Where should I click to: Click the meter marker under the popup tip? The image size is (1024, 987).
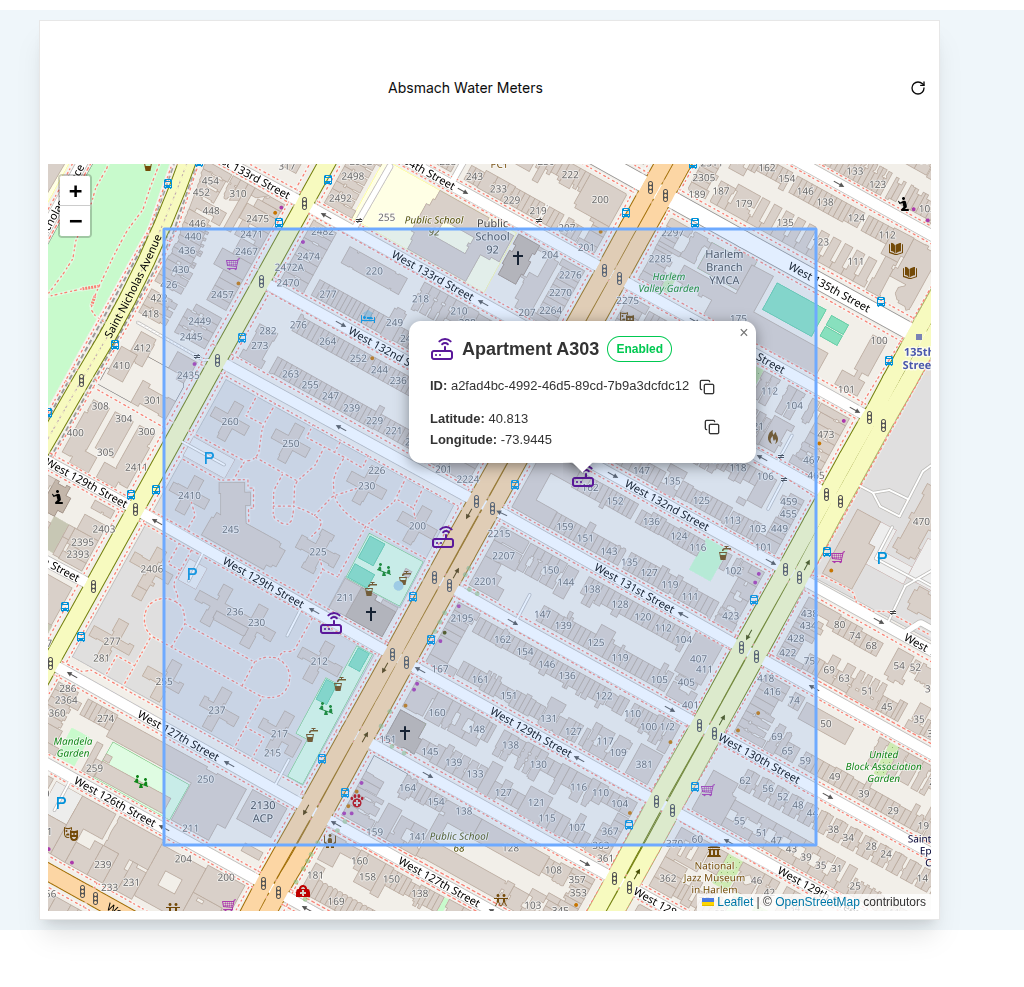(583, 480)
